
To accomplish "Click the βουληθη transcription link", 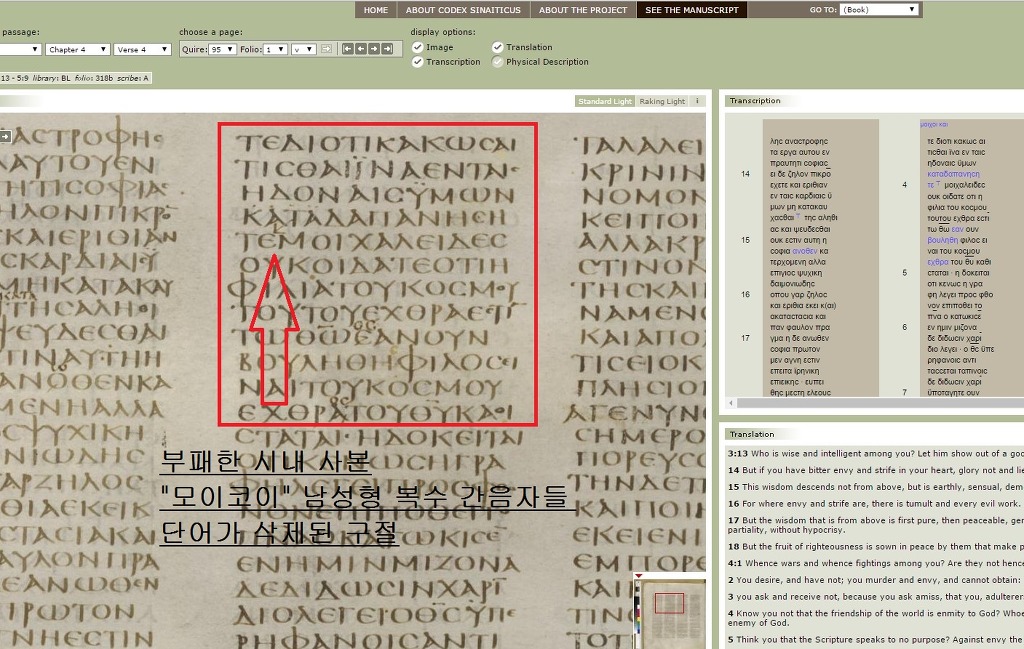I will click(942, 240).
